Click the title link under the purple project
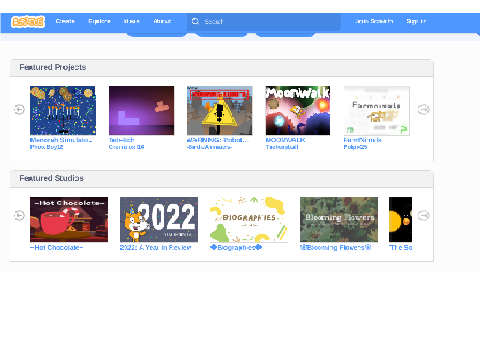Image resolution: width=480 pixels, height=360 pixels. click(122, 140)
